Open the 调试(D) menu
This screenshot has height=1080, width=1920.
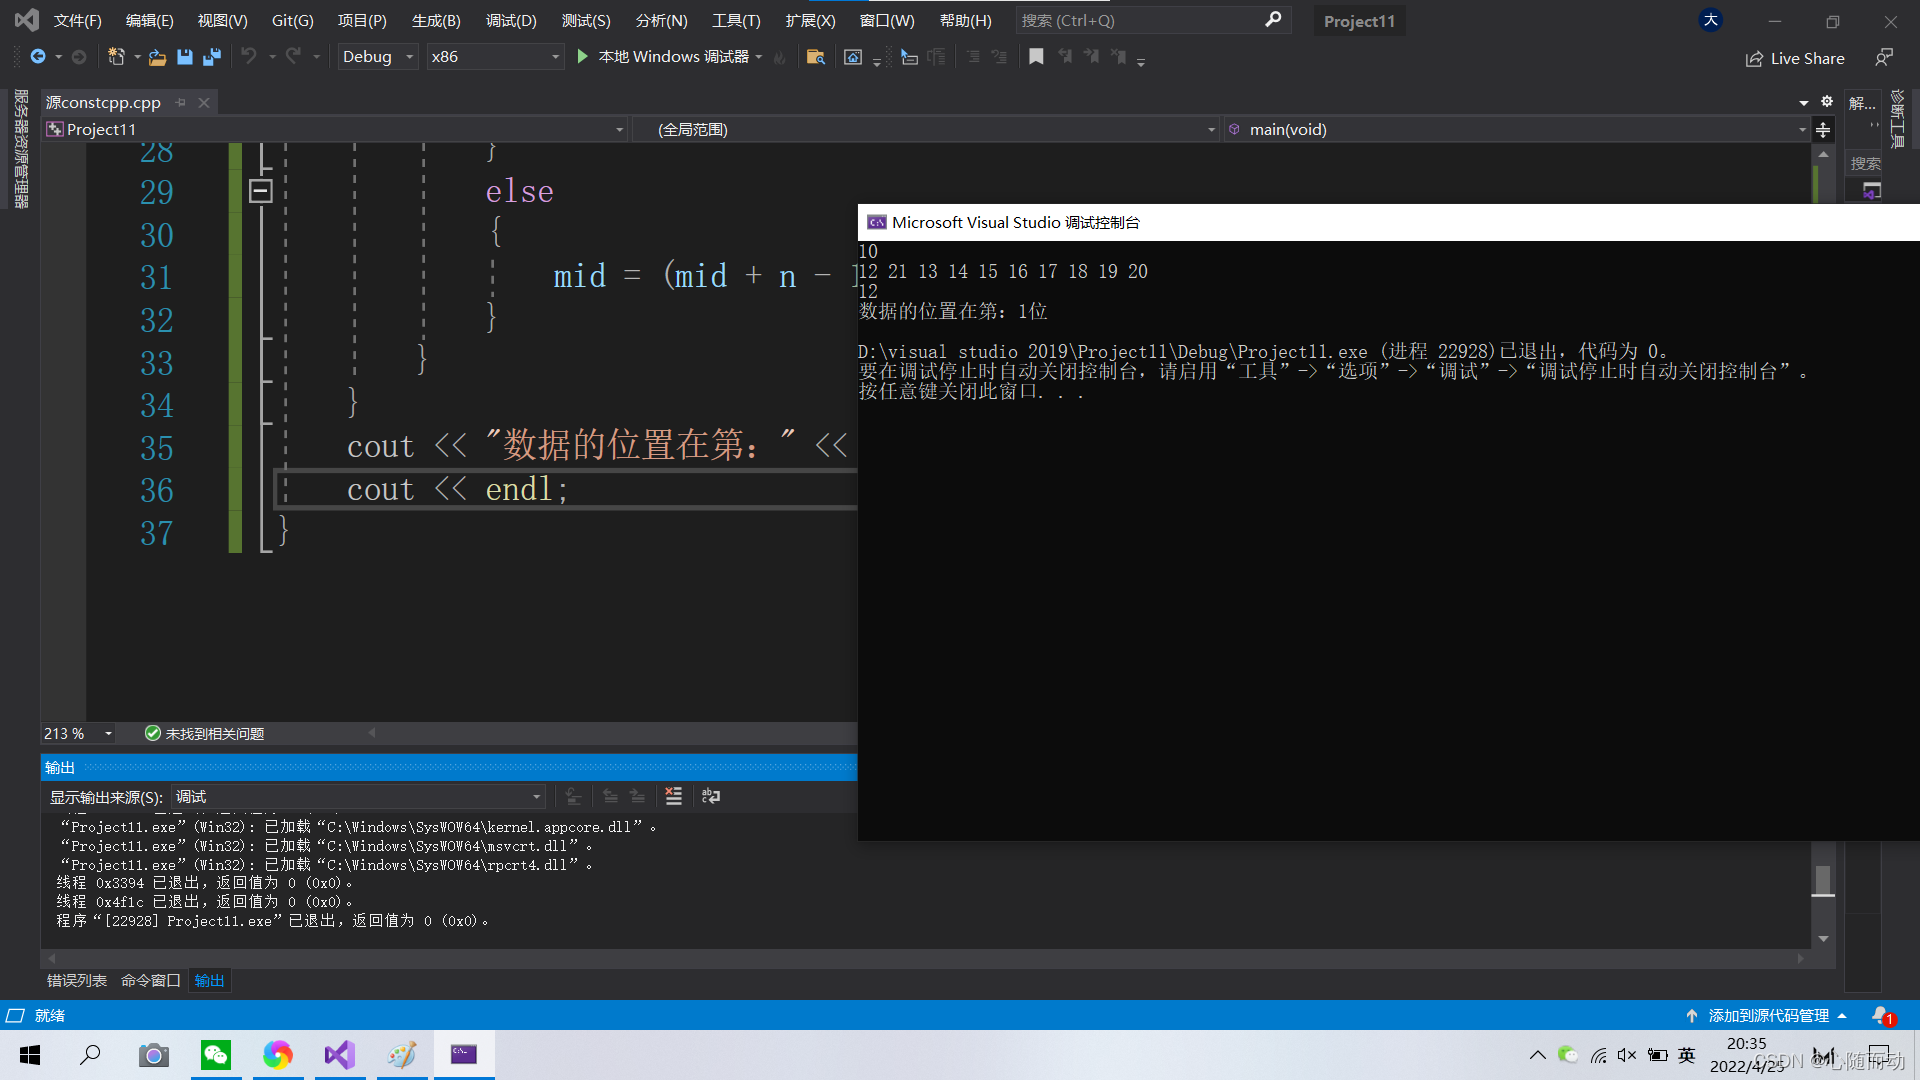pyautogui.click(x=511, y=20)
